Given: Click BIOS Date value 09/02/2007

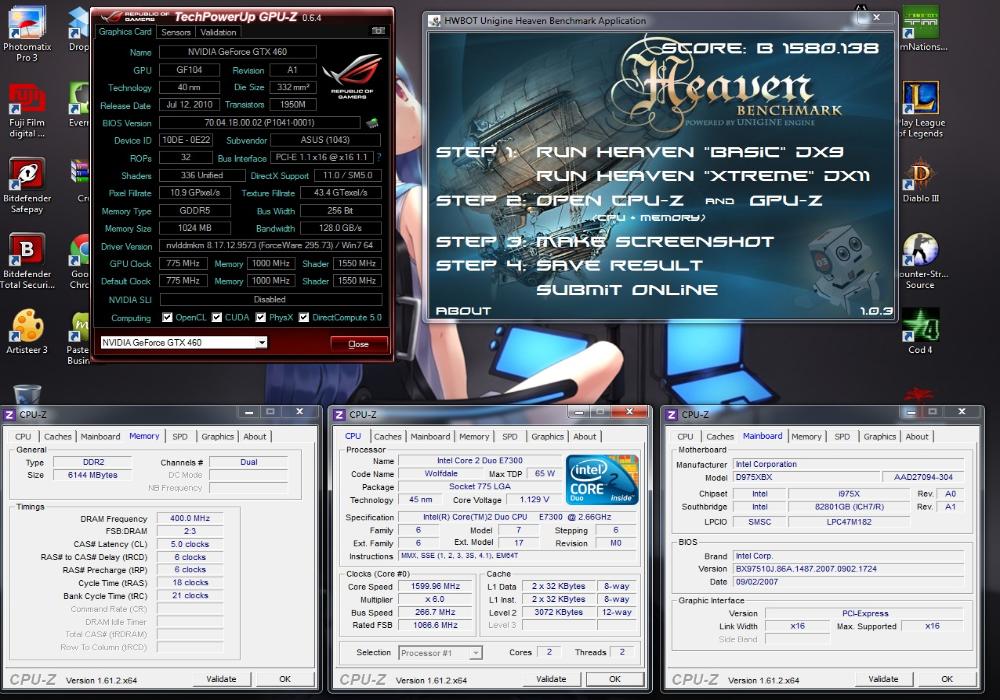Looking at the screenshot, I should click(848, 581).
